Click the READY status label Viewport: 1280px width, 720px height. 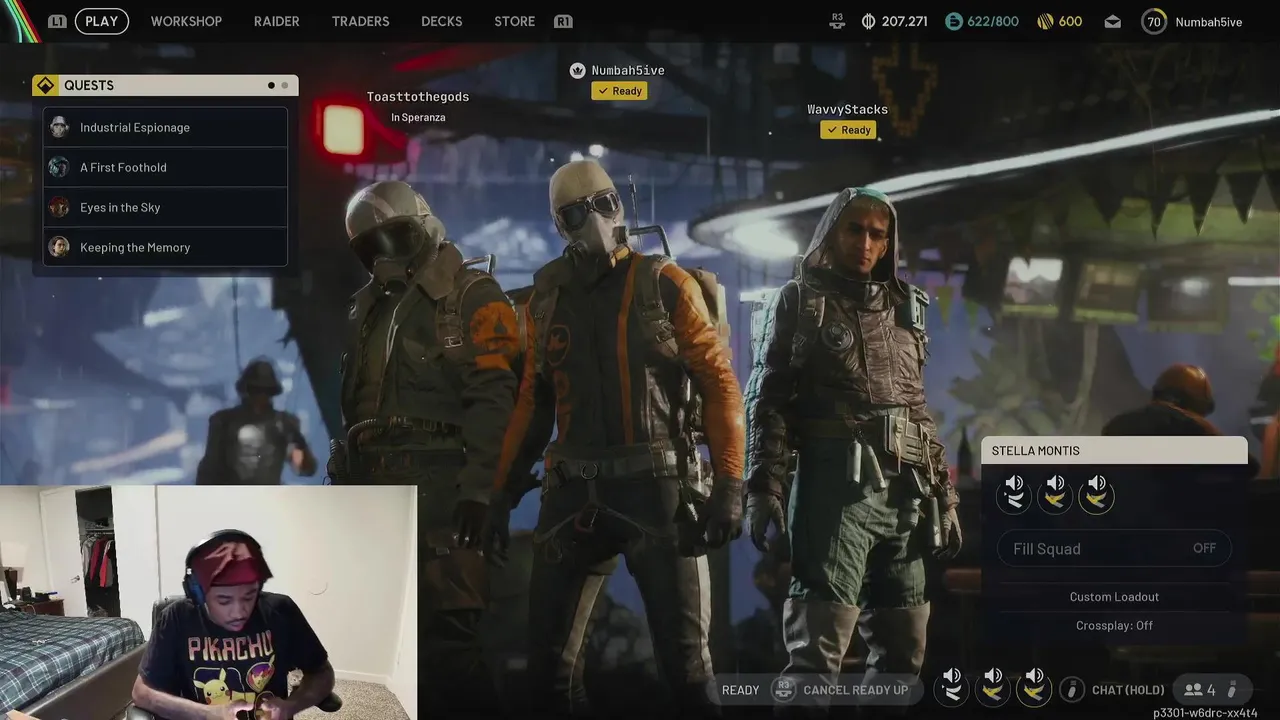coord(740,690)
